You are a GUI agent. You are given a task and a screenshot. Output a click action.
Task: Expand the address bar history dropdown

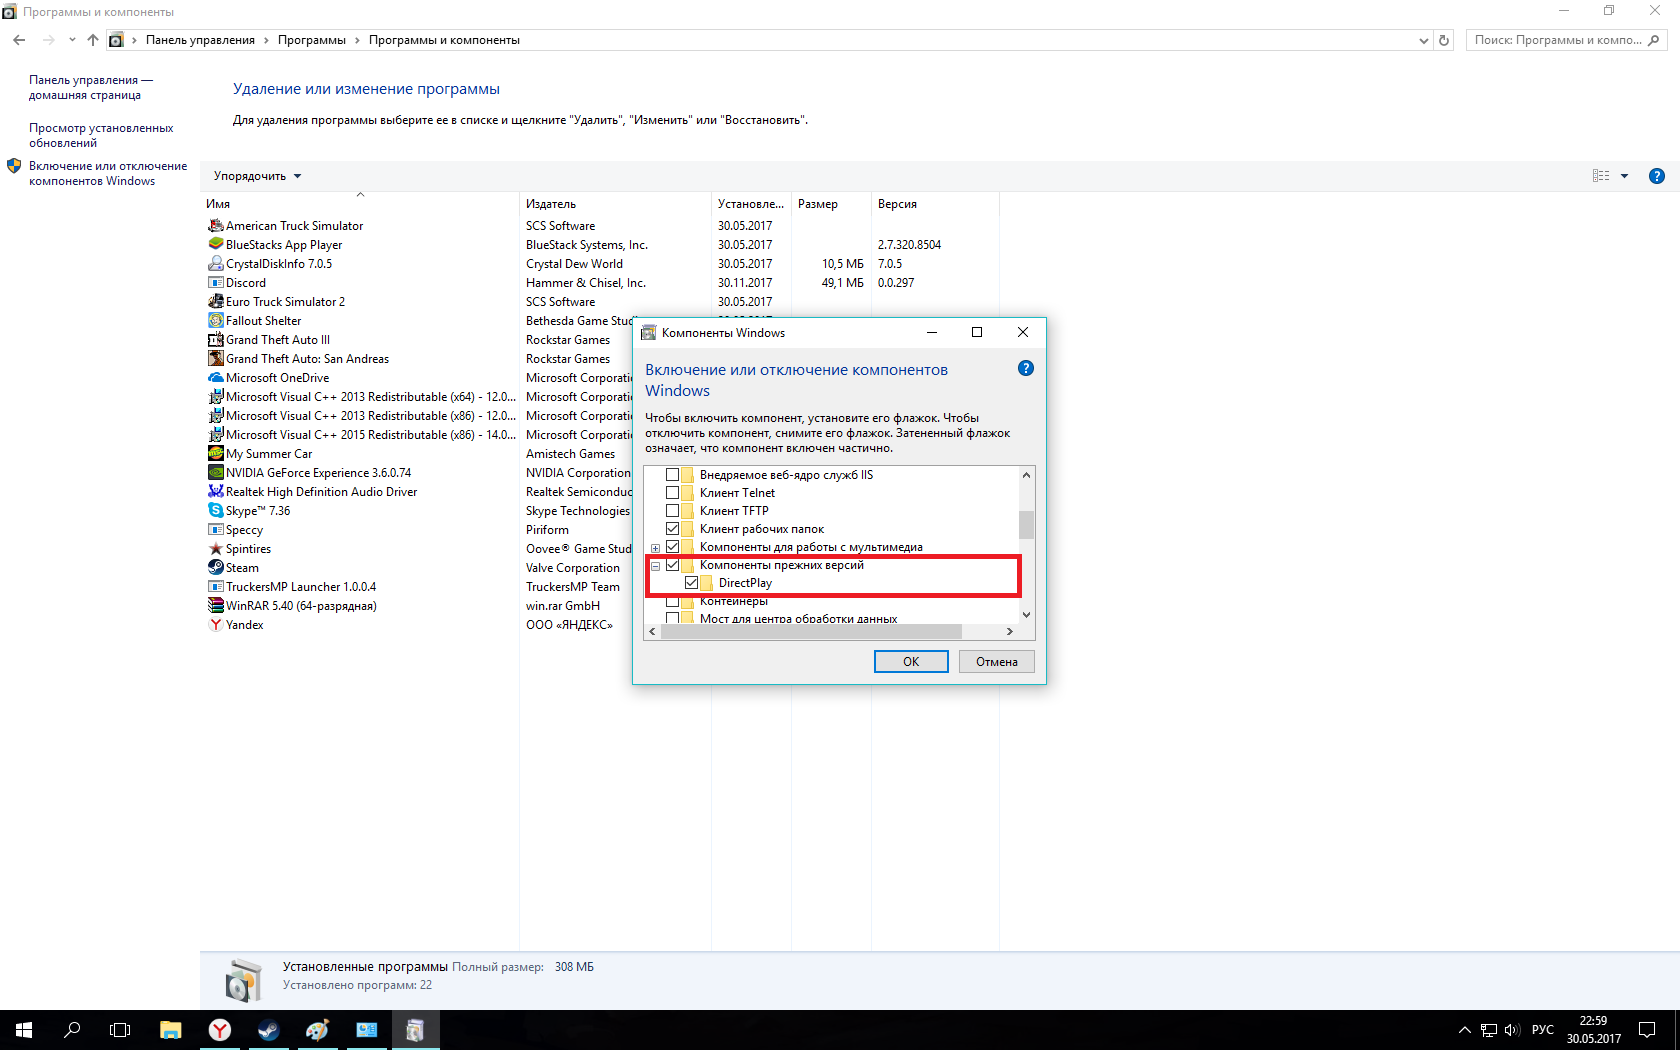(1424, 40)
